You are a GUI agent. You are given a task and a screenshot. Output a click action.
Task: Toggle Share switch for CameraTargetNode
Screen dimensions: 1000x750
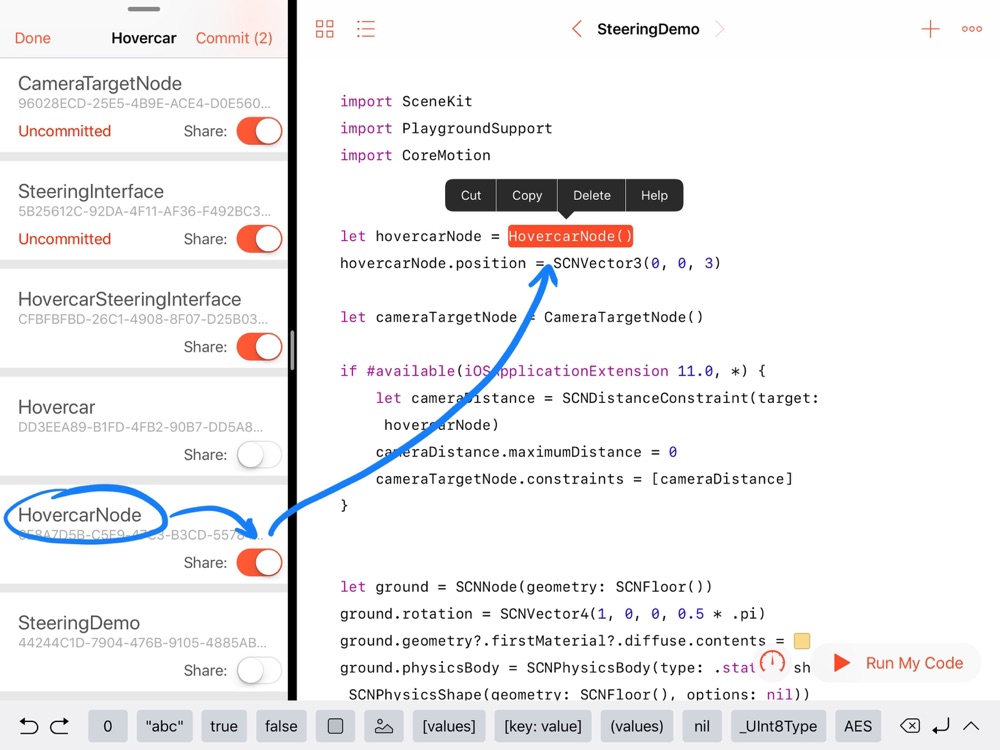260,131
